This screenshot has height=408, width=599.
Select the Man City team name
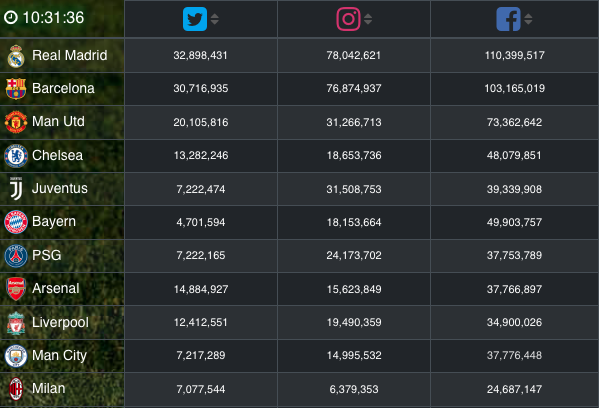[60, 356]
